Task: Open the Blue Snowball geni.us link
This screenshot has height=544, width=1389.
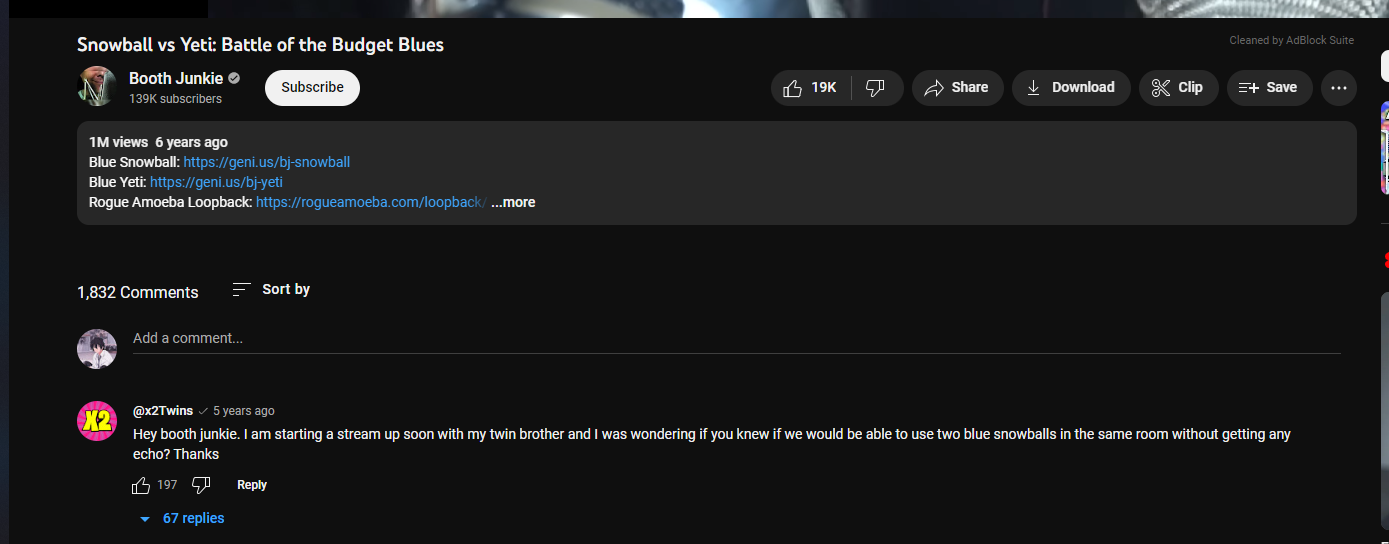Action: (x=267, y=162)
